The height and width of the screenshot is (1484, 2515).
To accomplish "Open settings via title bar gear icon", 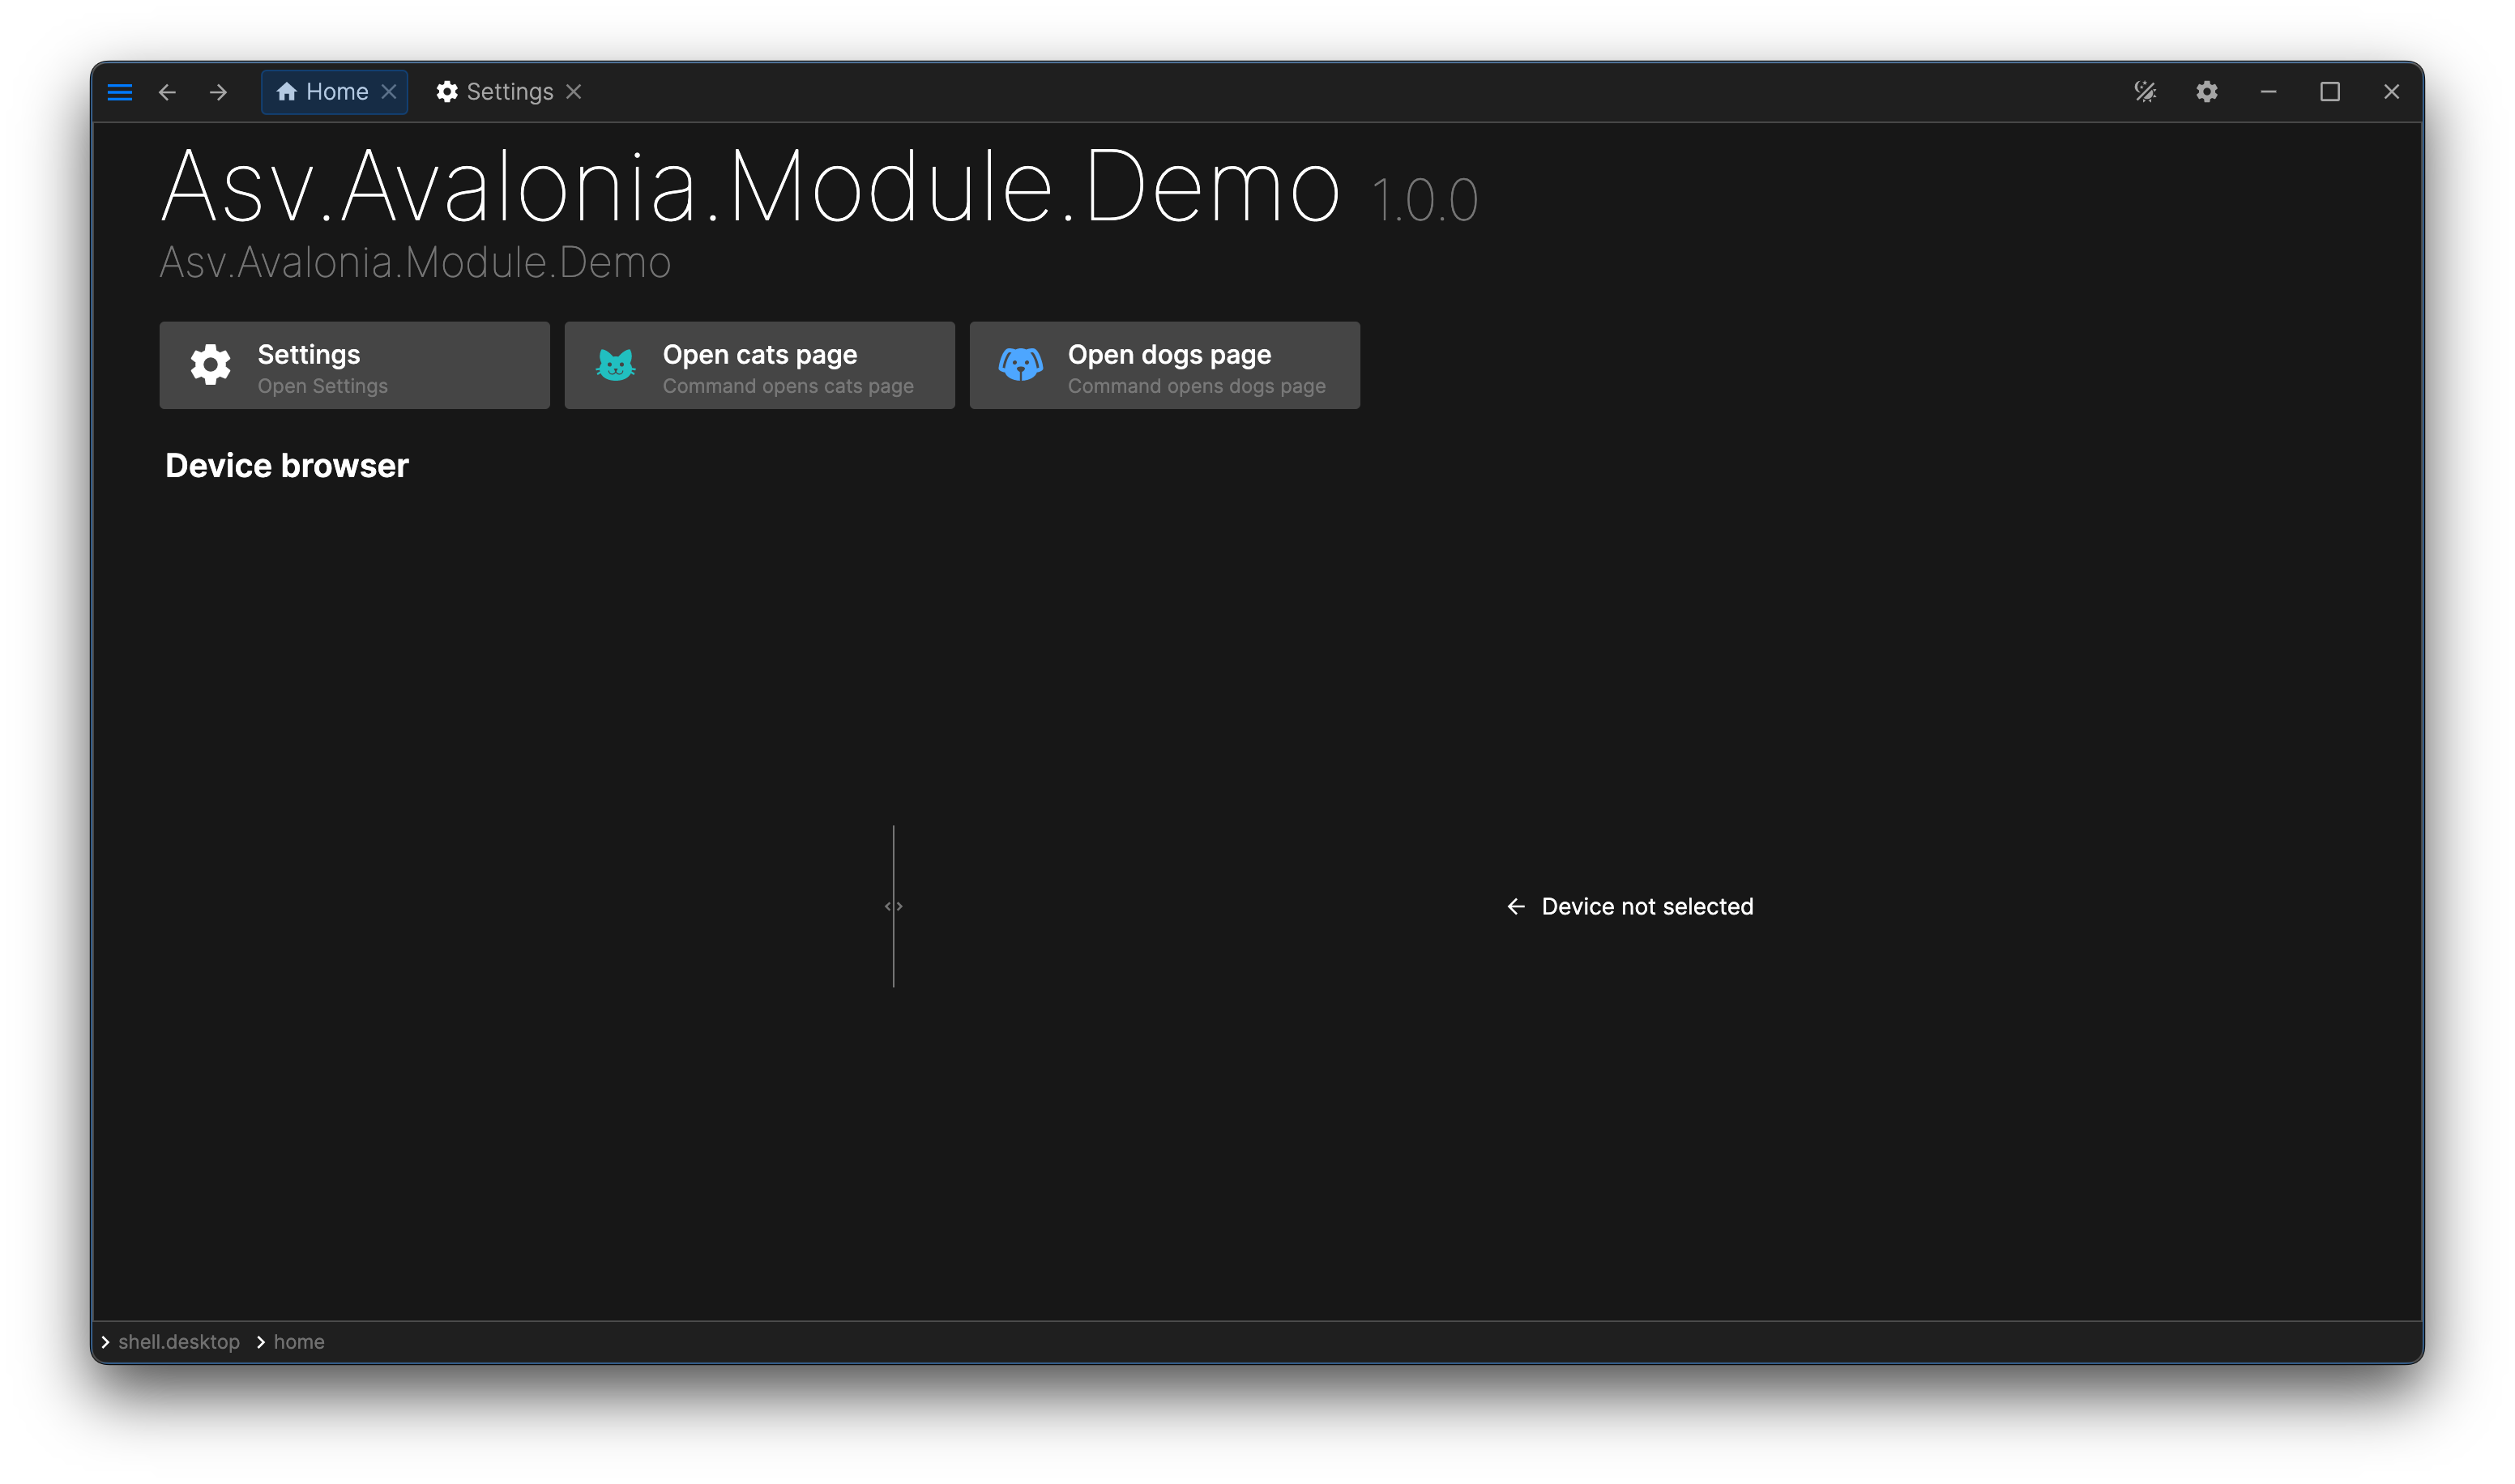I will pos(2207,92).
